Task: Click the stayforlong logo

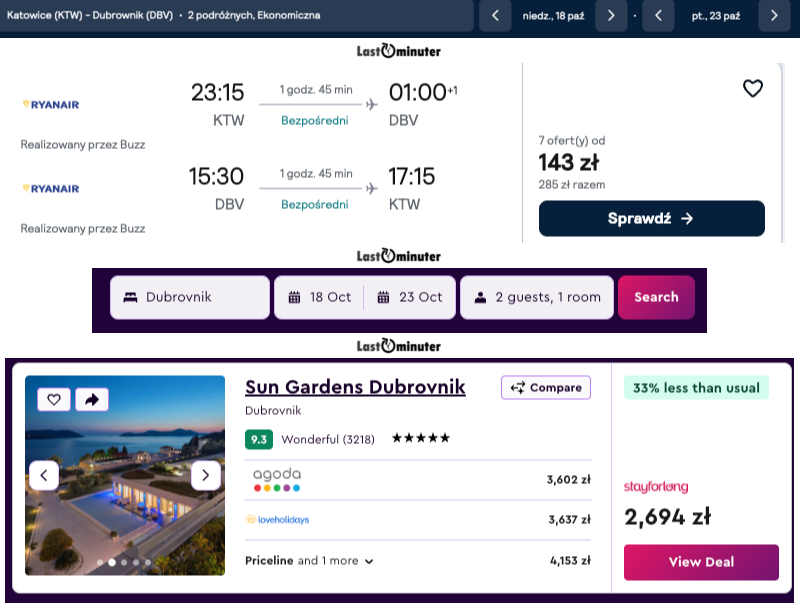Action: (x=656, y=487)
